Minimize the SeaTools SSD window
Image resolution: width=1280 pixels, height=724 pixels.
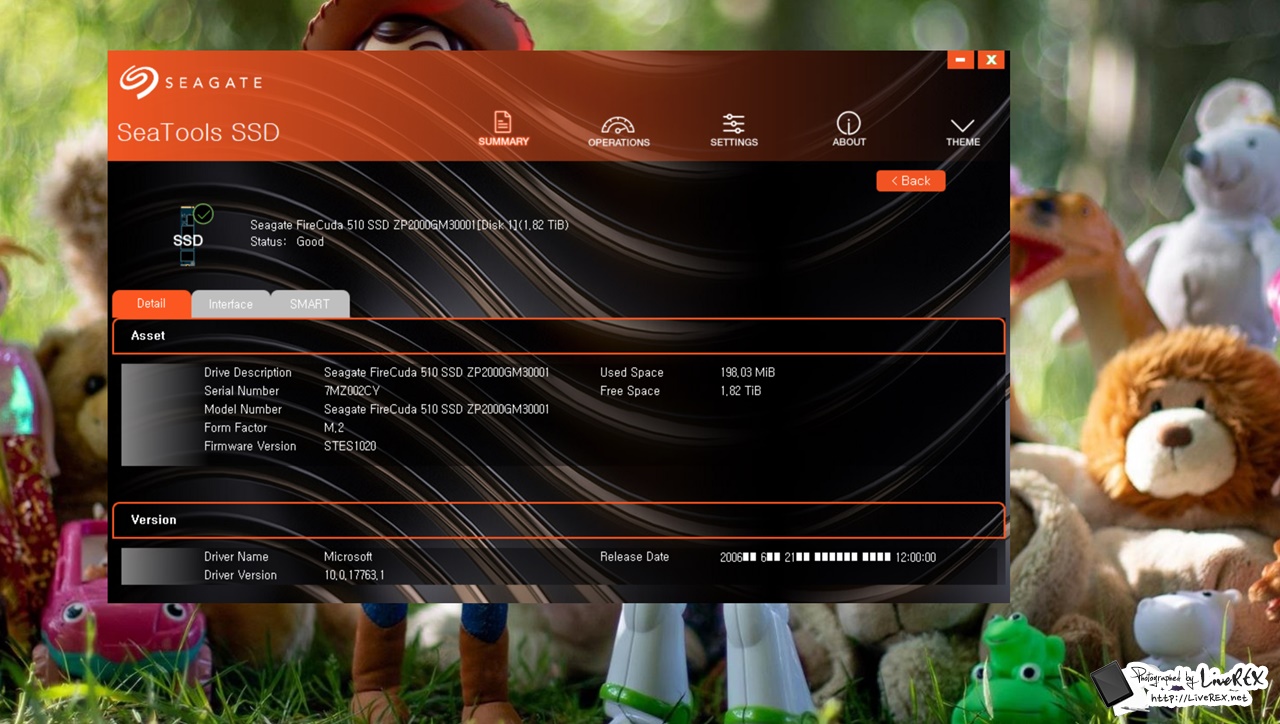tap(960, 60)
